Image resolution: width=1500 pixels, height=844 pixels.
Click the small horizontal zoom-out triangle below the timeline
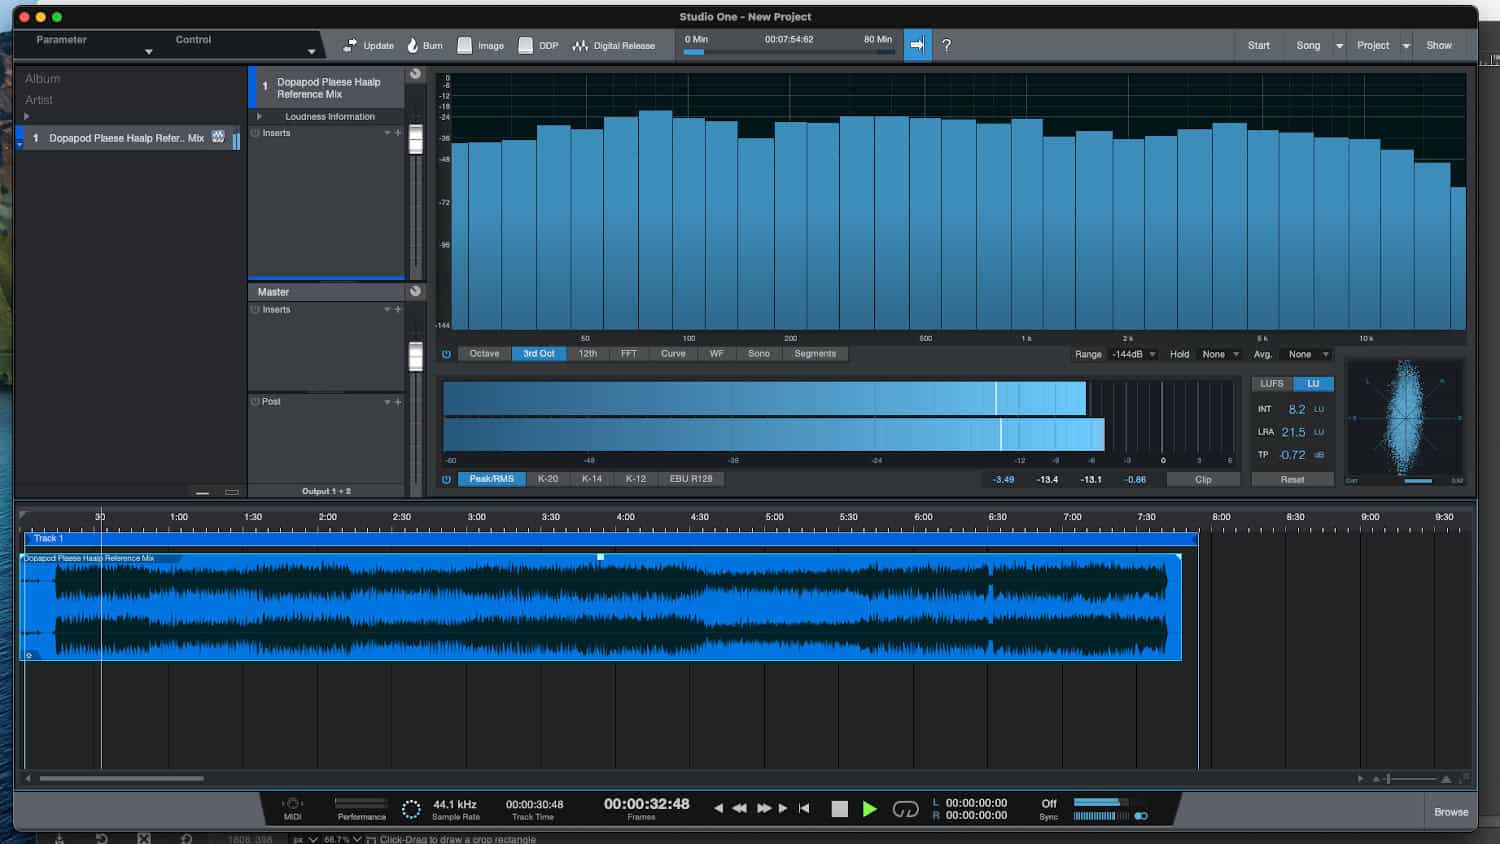(1377, 779)
